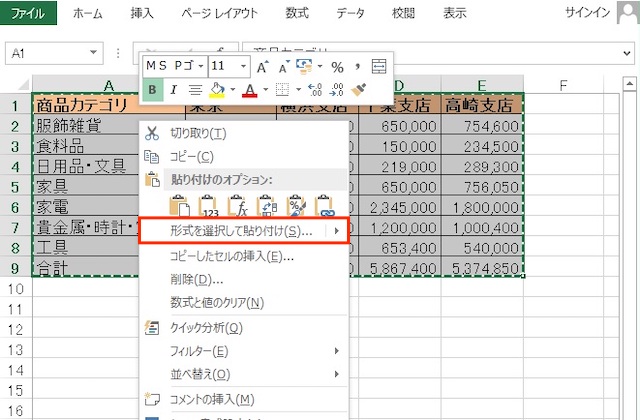Screen dimensions: 640x420
Task: Click the copy pages icon
Action: [152, 157]
